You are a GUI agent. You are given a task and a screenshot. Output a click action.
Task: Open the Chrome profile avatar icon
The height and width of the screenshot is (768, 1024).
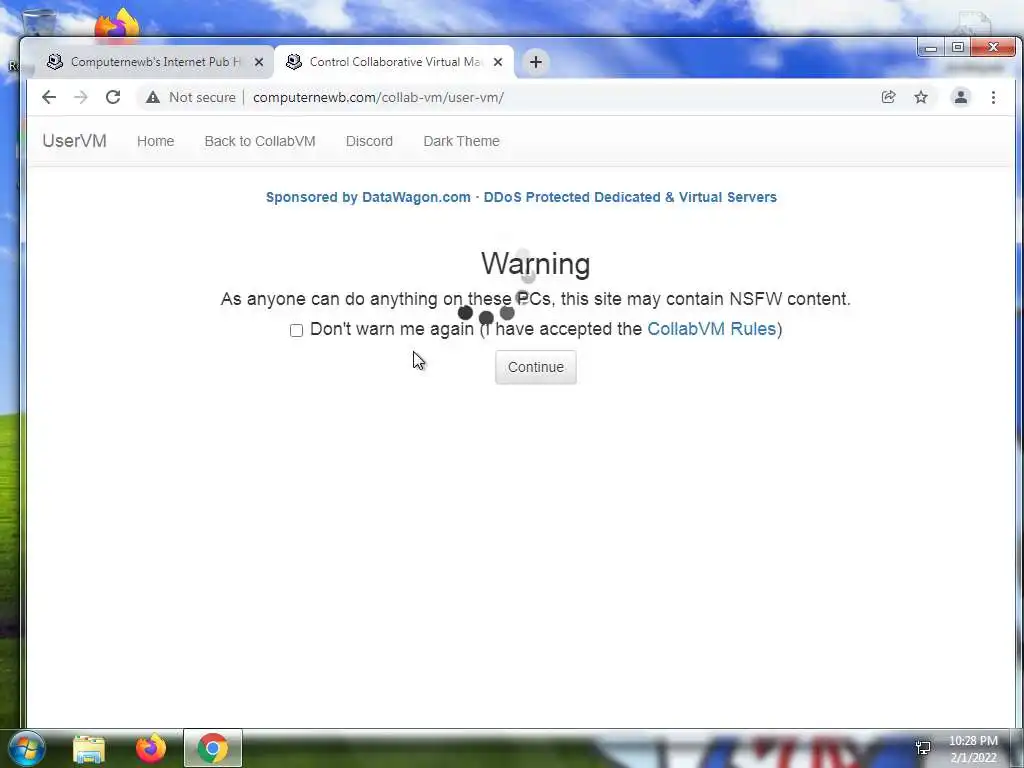coord(961,97)
